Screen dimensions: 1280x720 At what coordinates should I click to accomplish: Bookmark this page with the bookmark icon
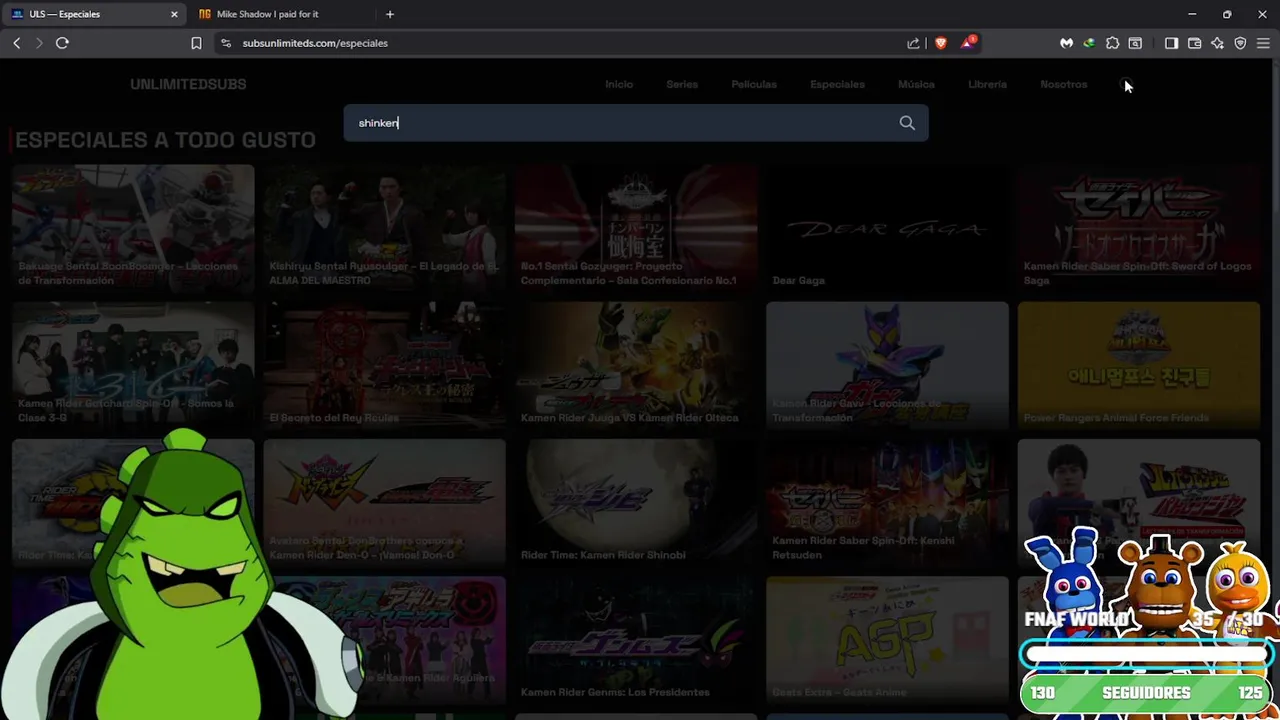(196, 43)
